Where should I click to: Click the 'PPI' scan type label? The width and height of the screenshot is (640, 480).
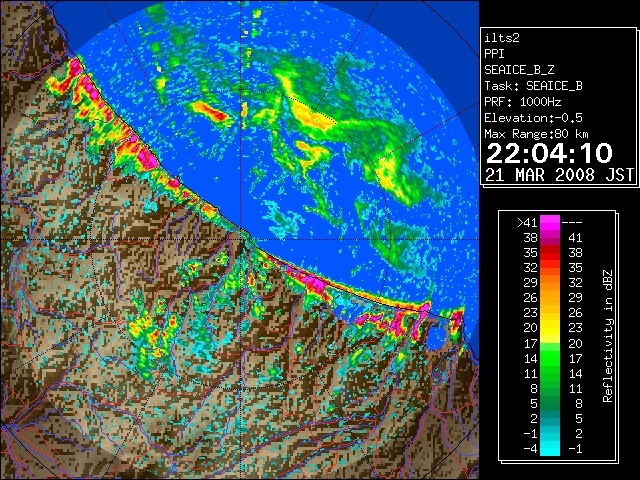point(494,54)
